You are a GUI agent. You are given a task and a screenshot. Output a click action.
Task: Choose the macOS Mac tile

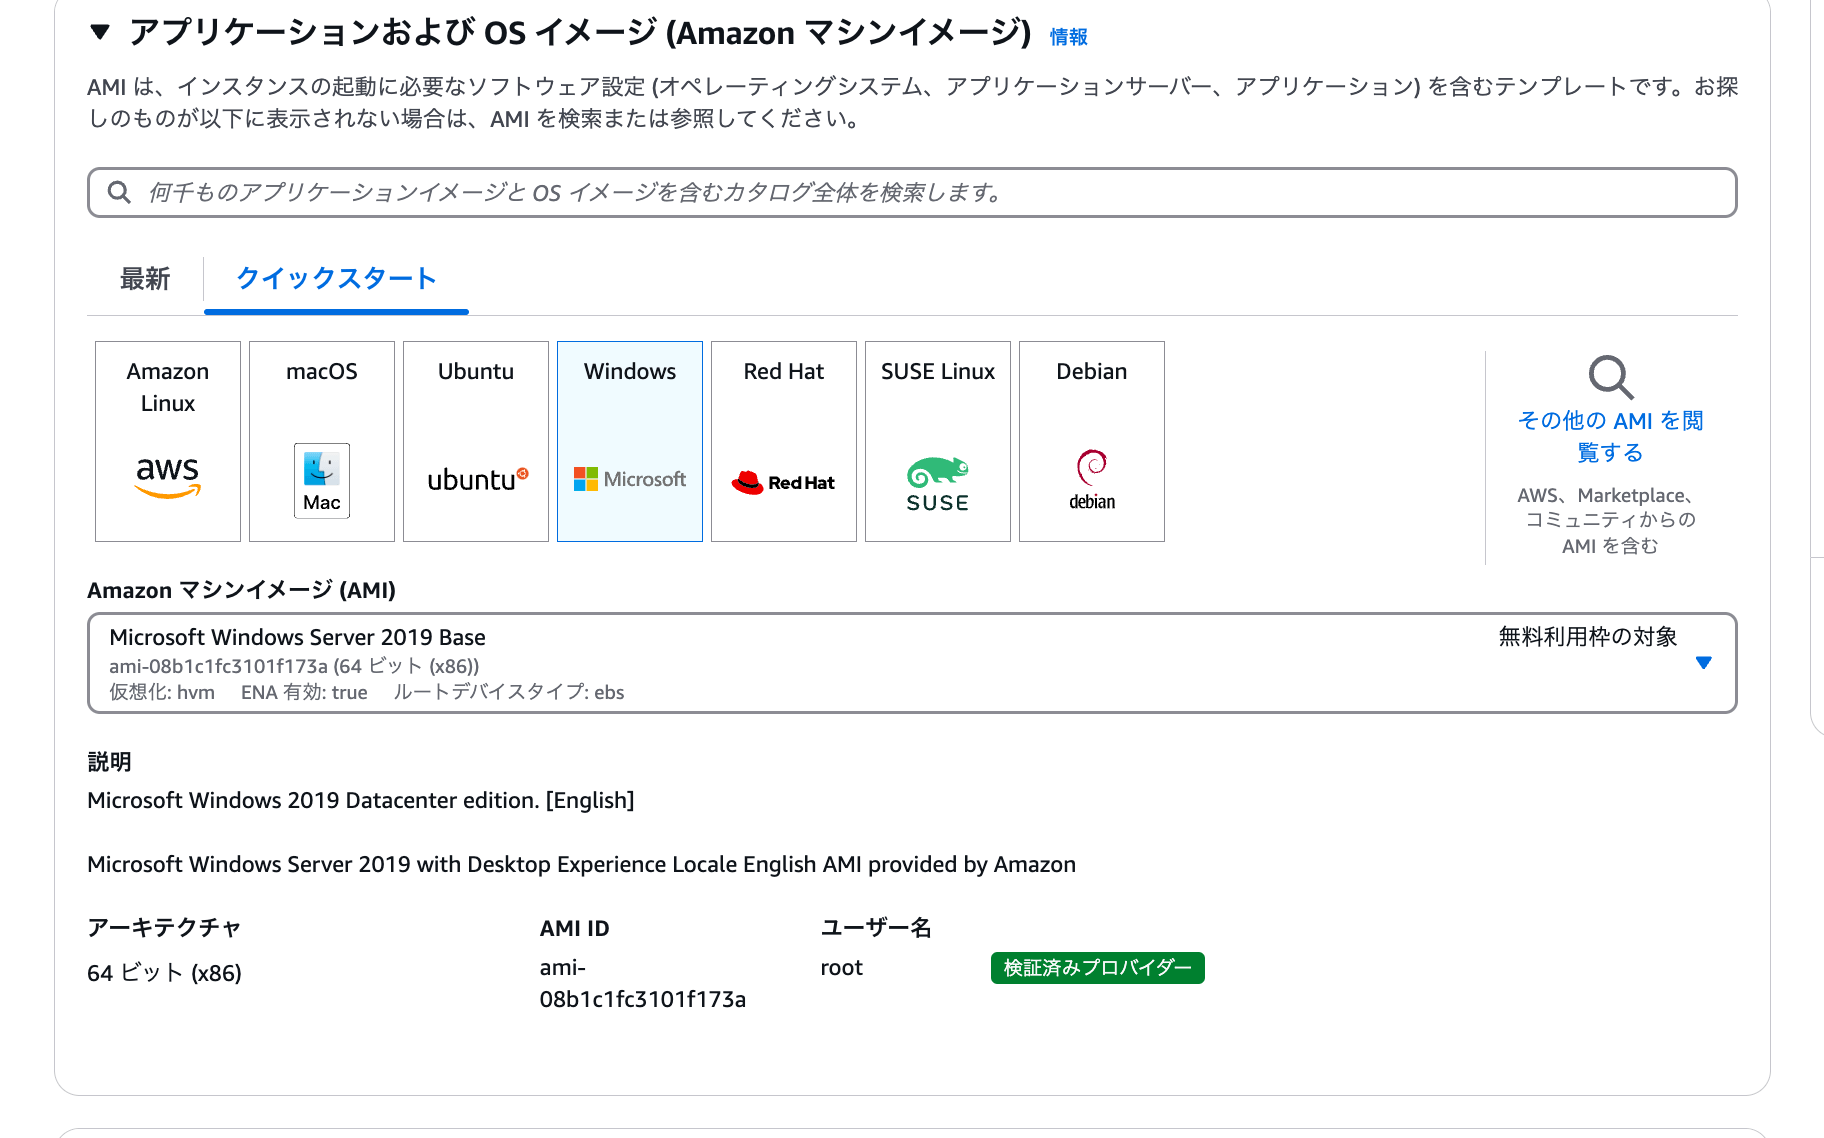tap(322, 441)
